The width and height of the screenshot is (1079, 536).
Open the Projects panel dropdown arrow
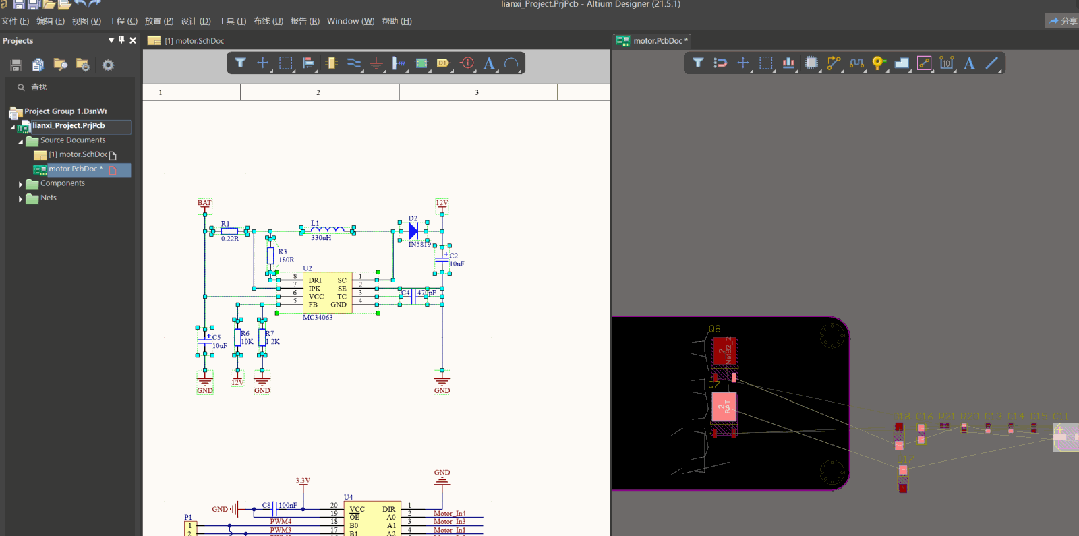111,40
